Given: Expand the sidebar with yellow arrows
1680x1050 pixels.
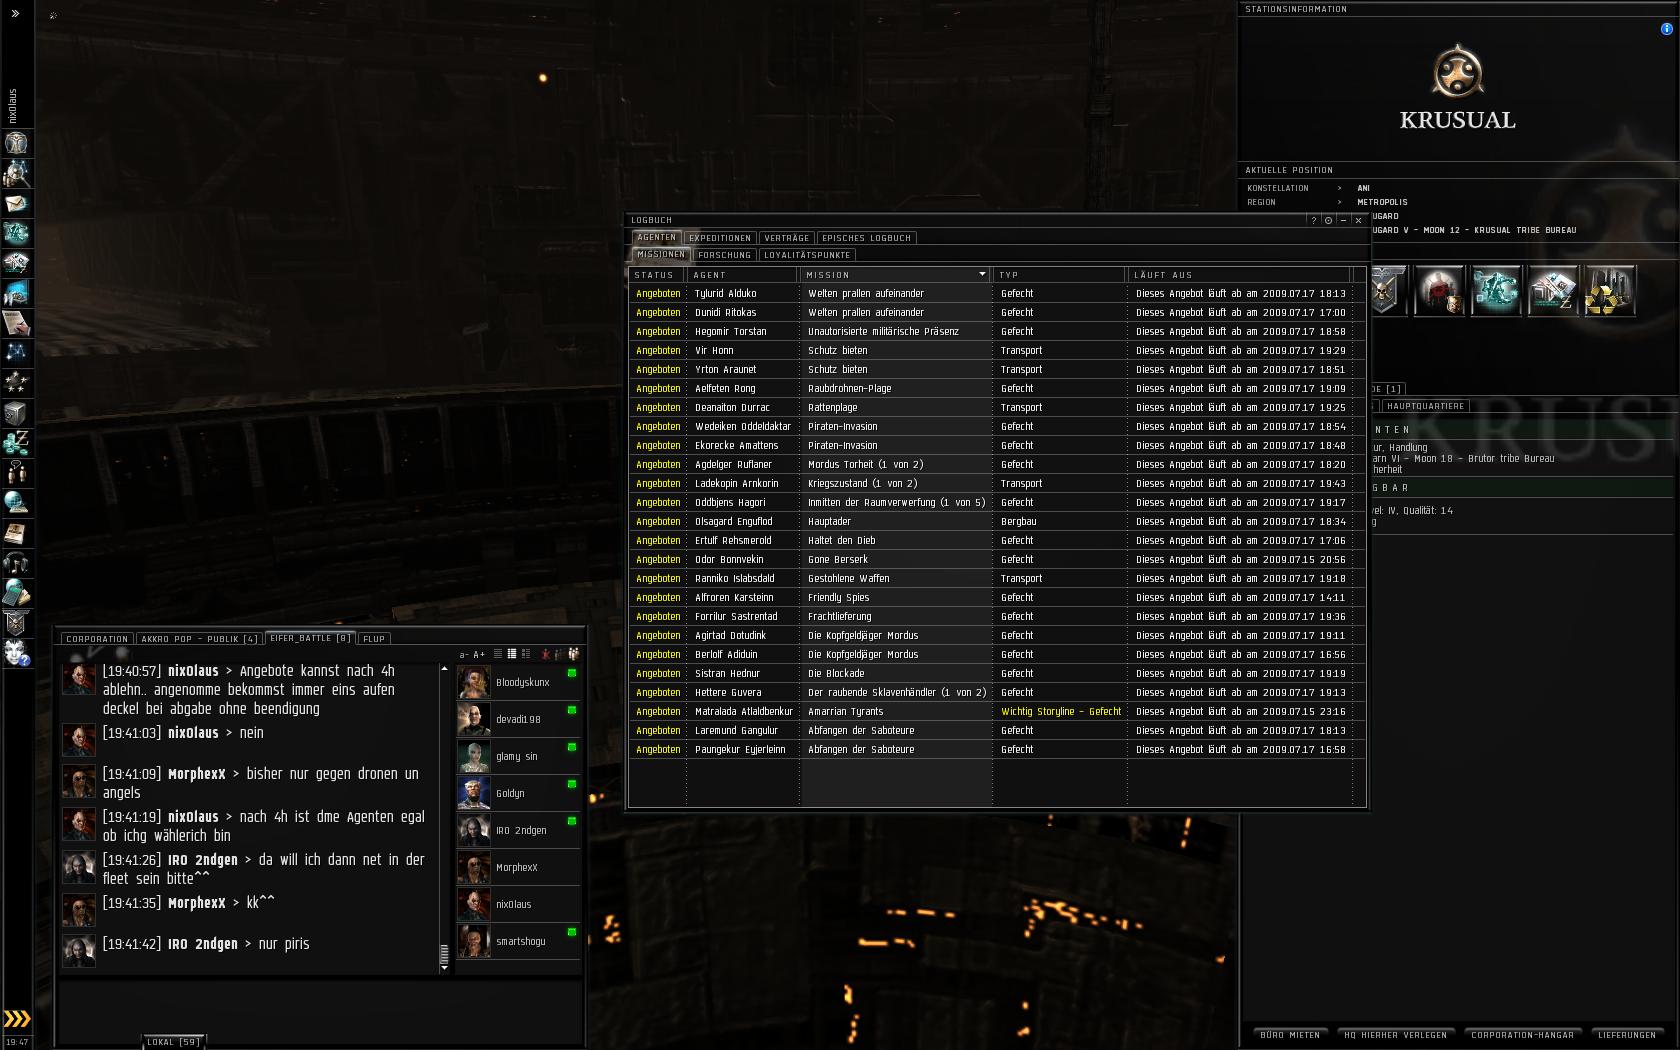Looking at the screenshot, I should coord(17,1019).
